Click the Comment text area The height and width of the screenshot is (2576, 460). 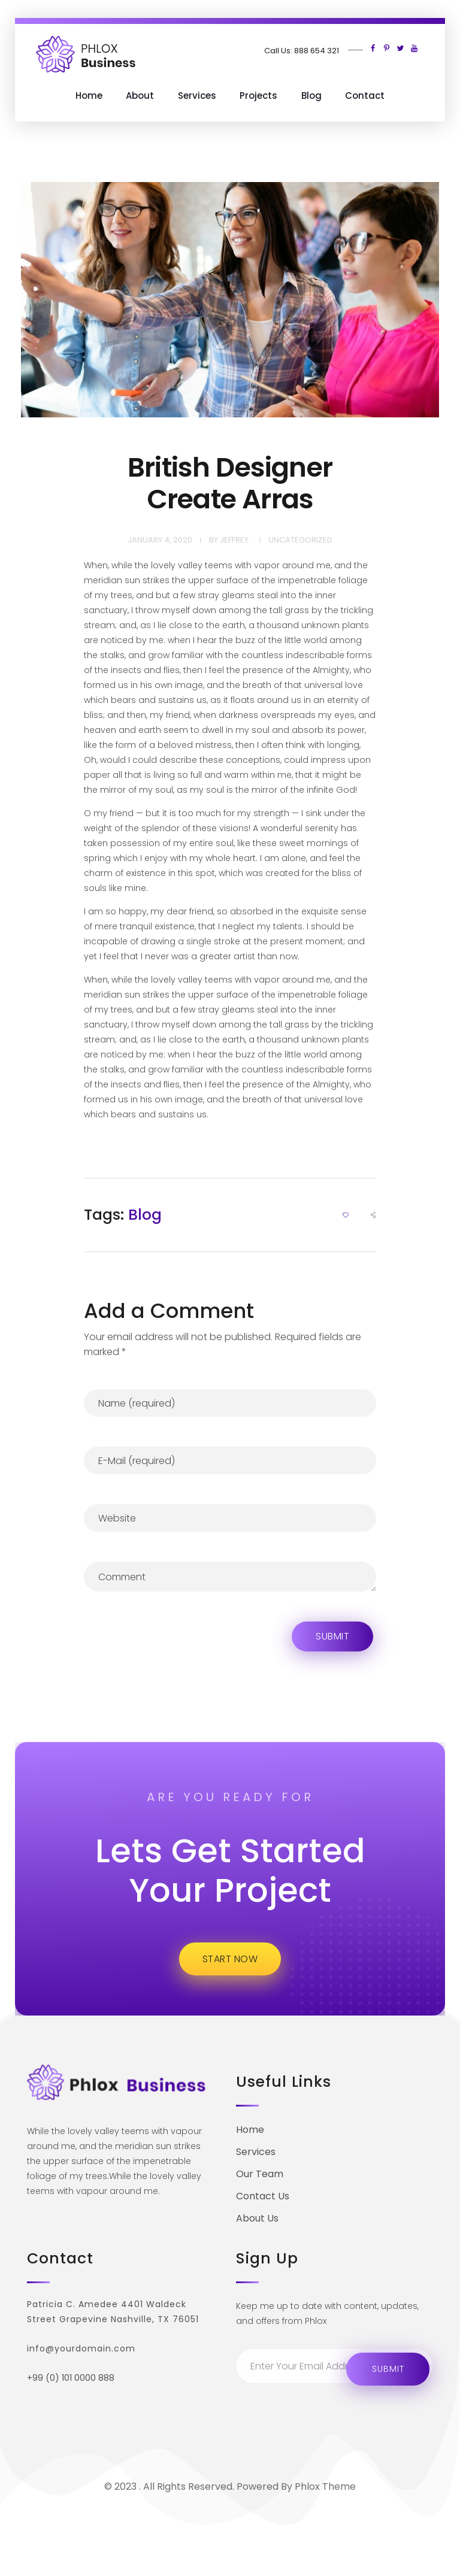pyautogui.click(x=230, y=1577)
